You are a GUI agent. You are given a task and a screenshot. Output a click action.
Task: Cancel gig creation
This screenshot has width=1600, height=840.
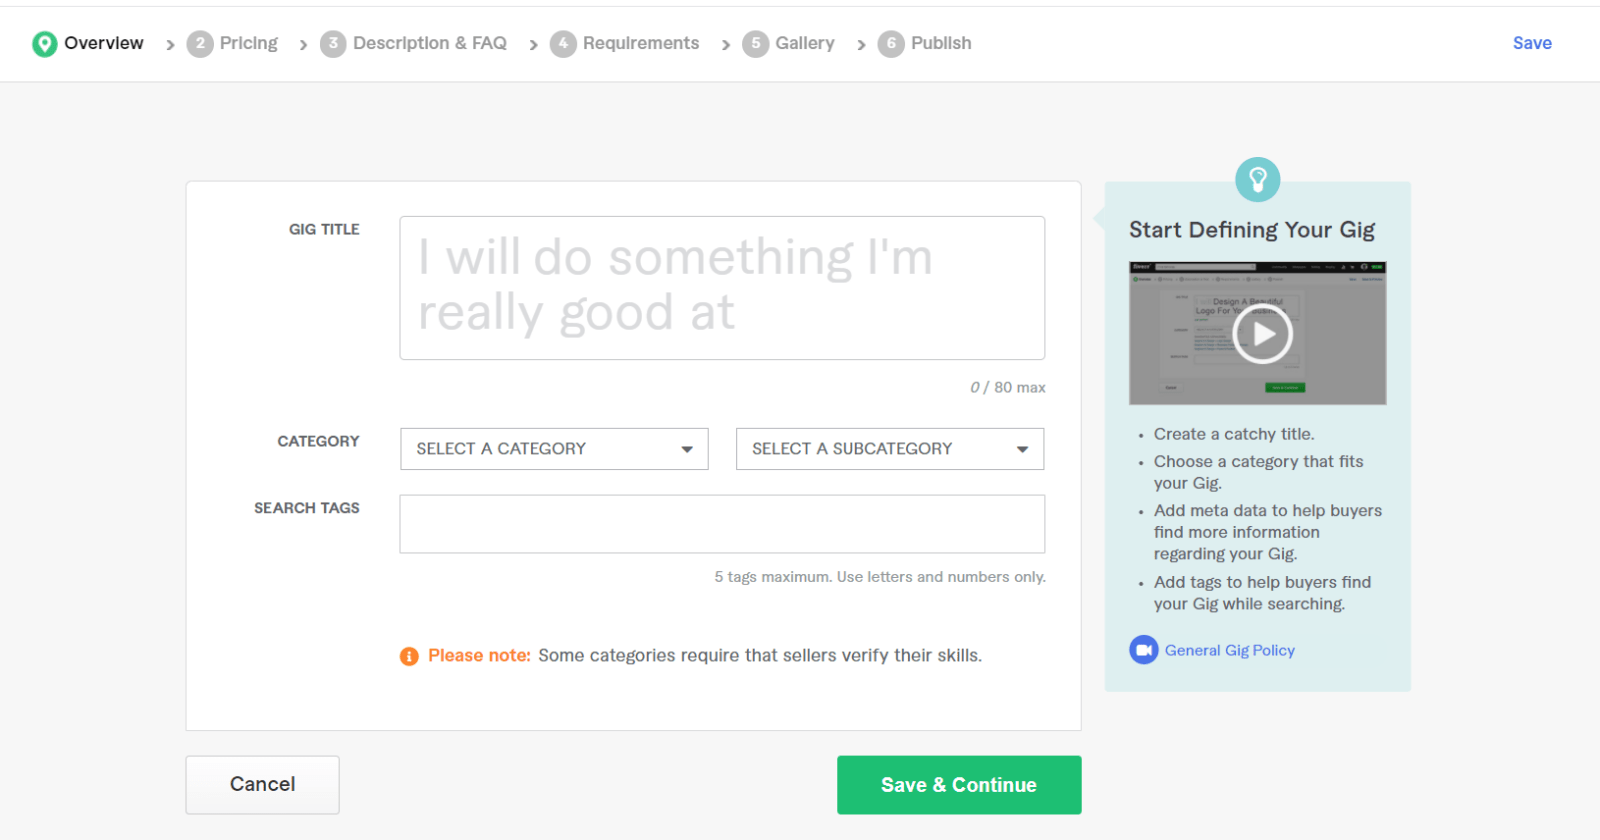pos(262,785)
